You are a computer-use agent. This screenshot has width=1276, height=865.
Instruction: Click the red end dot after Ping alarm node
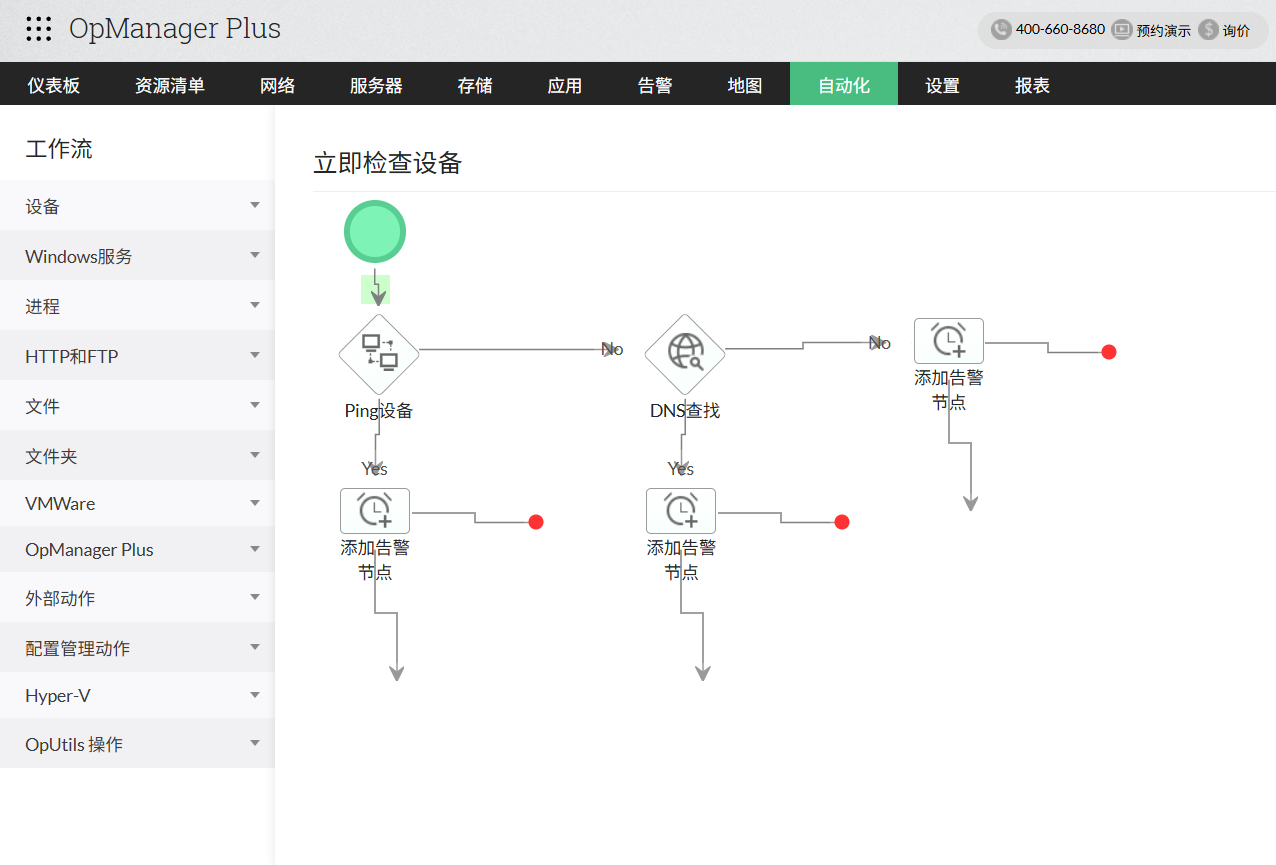(x=536, y=522)
